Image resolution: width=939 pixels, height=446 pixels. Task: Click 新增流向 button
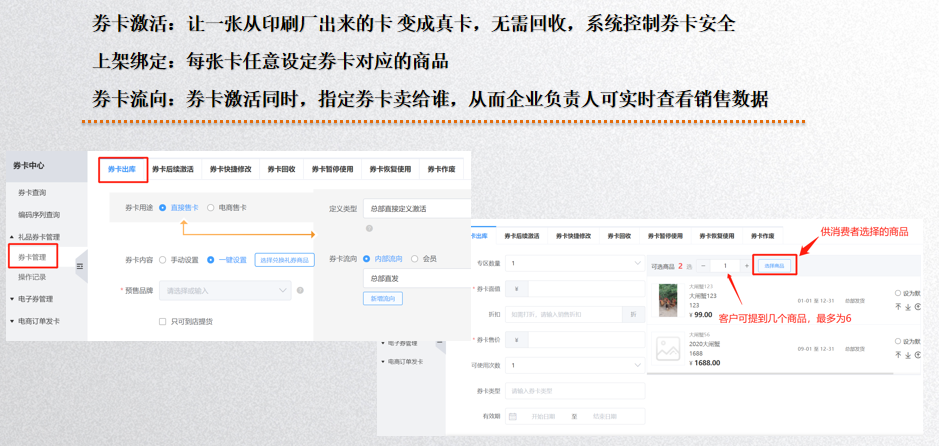click(381, 298)
